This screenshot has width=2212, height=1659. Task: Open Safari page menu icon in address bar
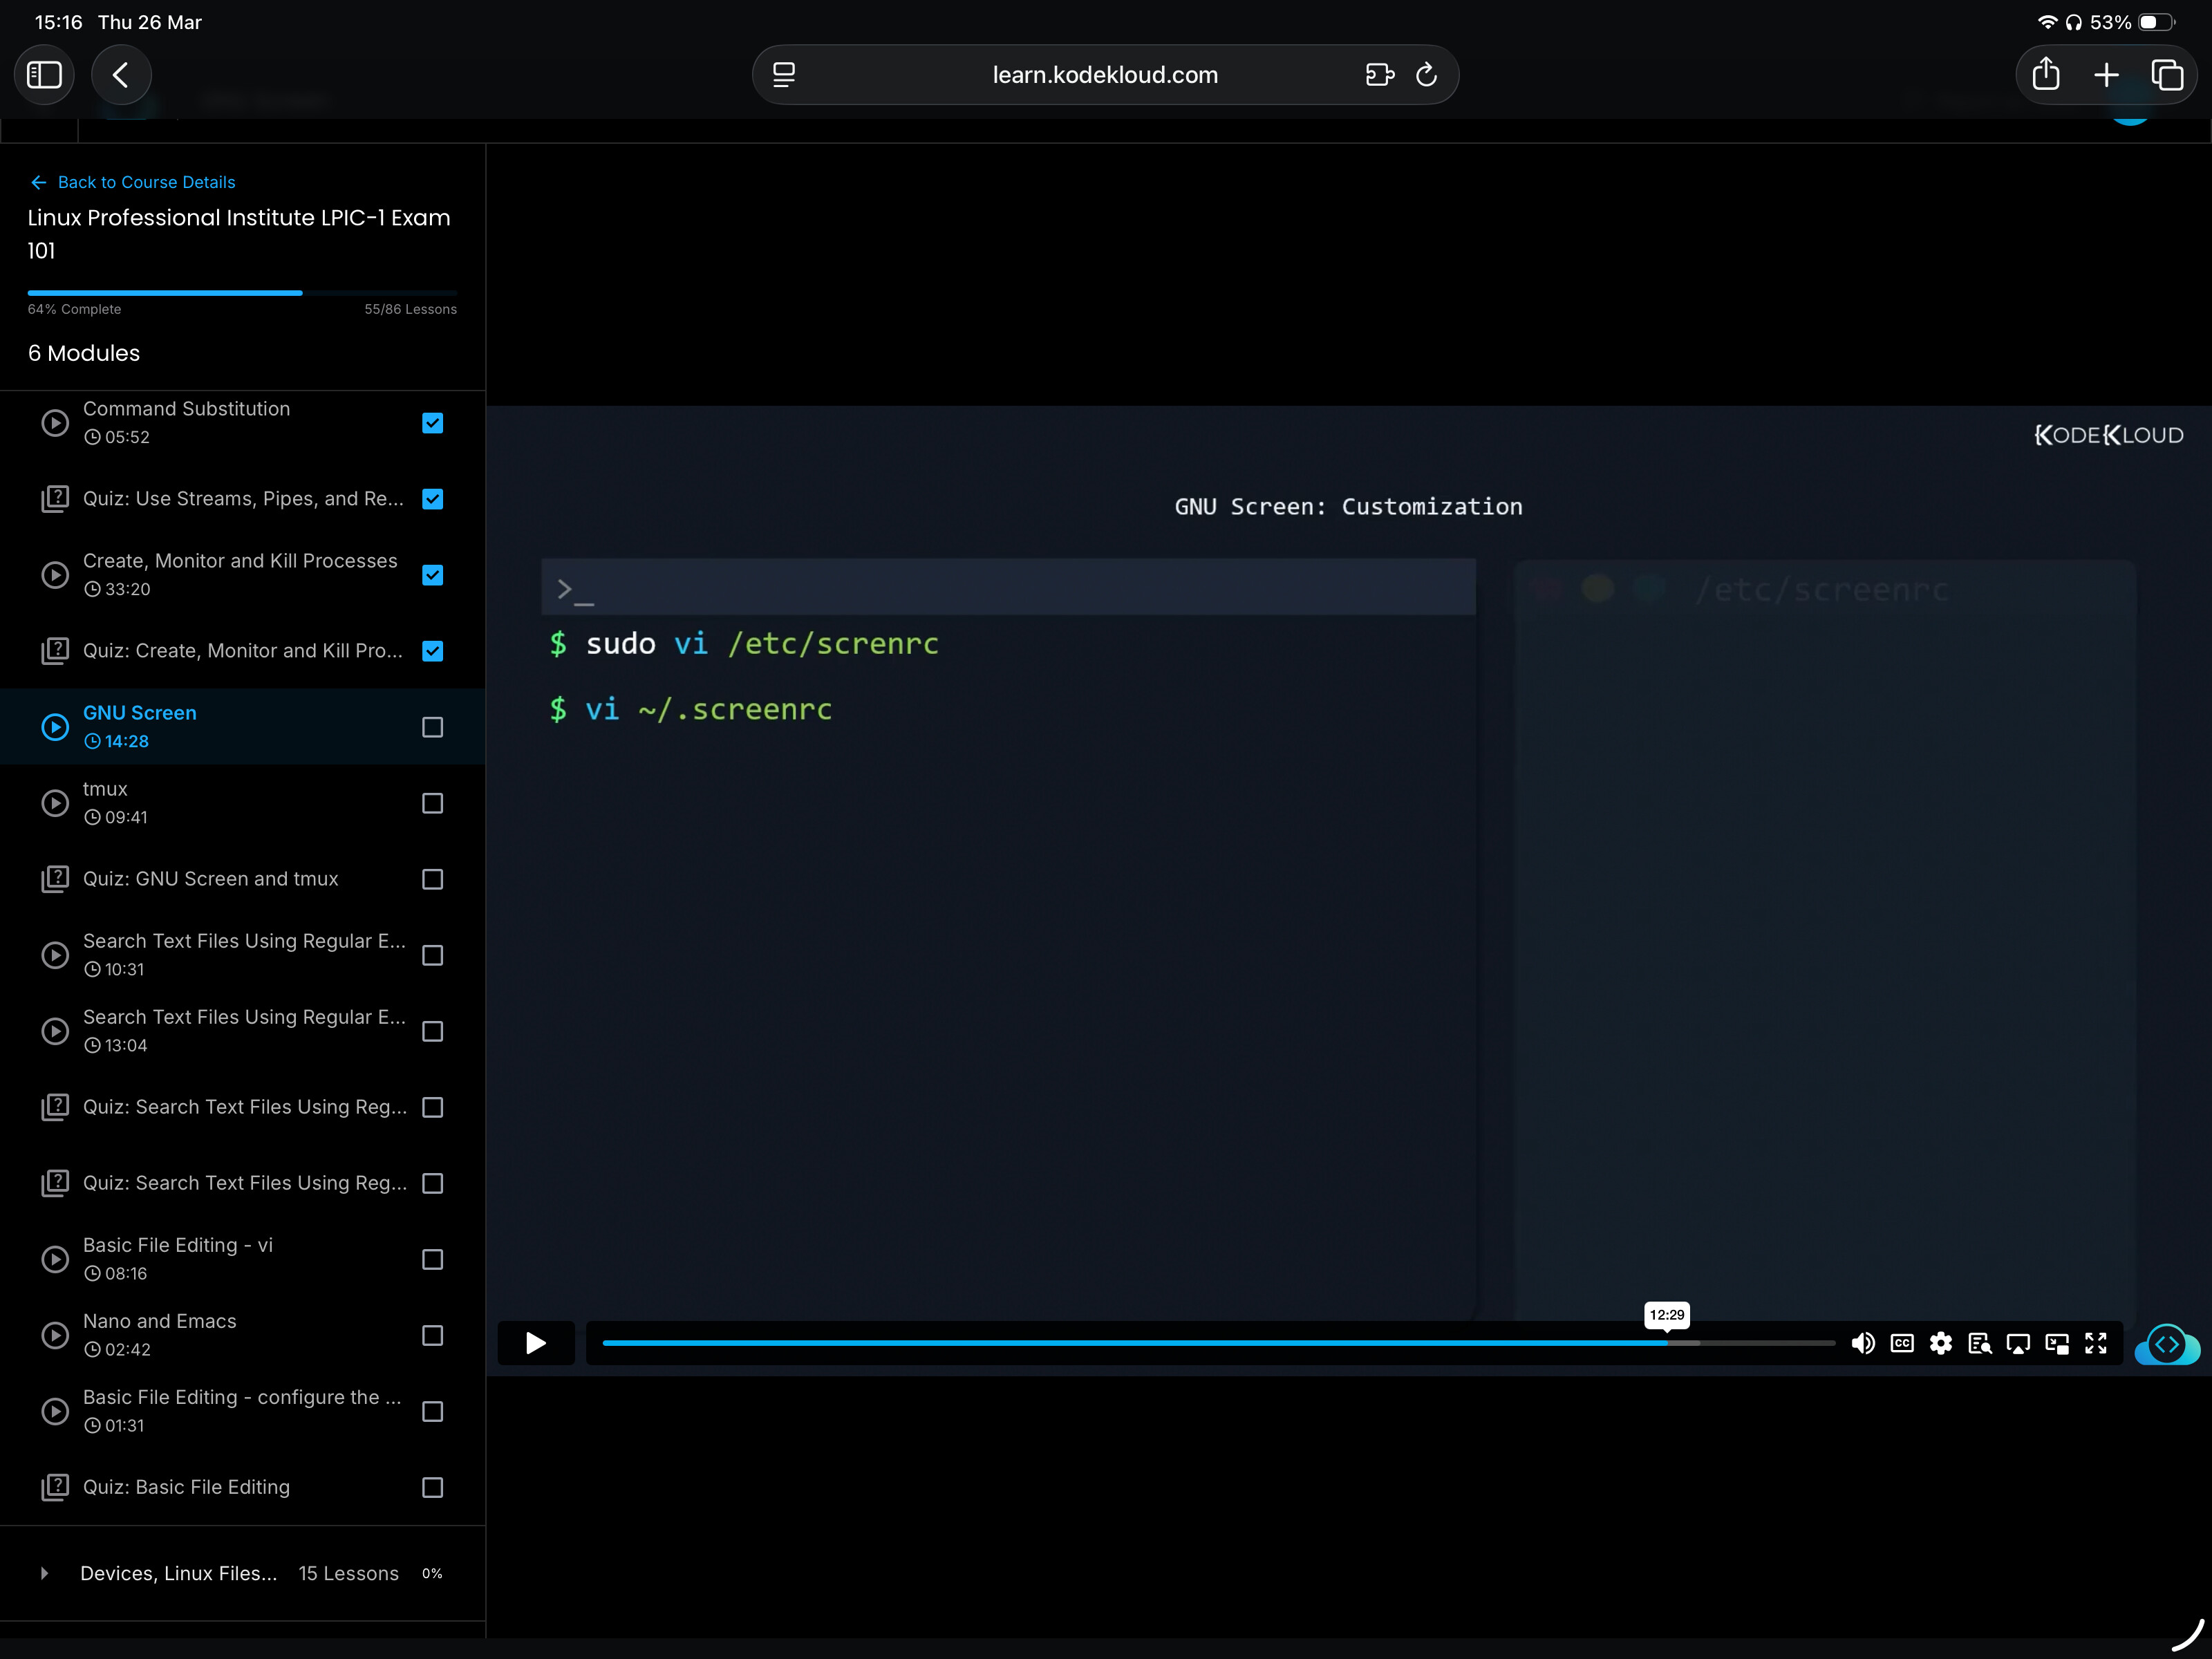tap(784, 75)
